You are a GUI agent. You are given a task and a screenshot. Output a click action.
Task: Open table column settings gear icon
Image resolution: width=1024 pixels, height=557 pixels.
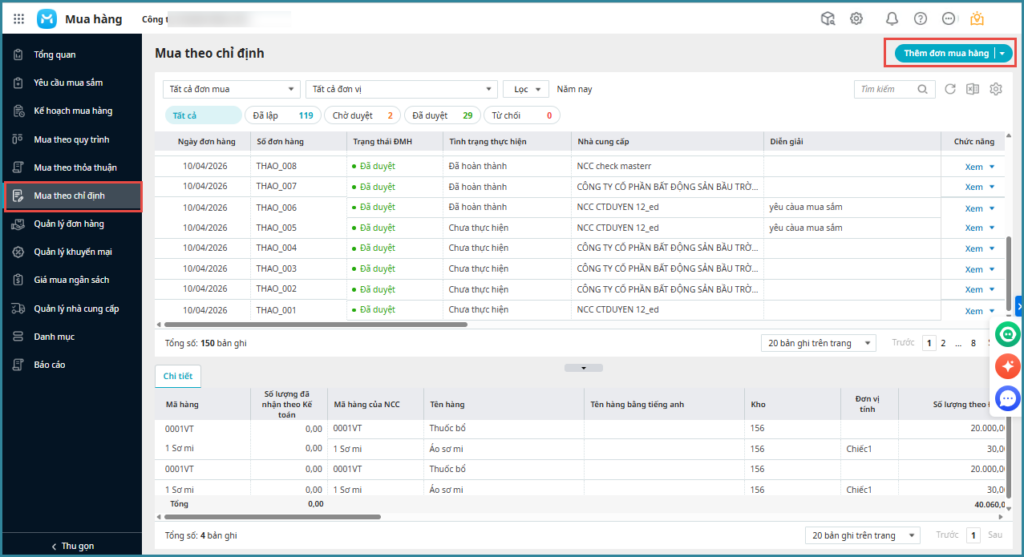(x=995, y=89)
